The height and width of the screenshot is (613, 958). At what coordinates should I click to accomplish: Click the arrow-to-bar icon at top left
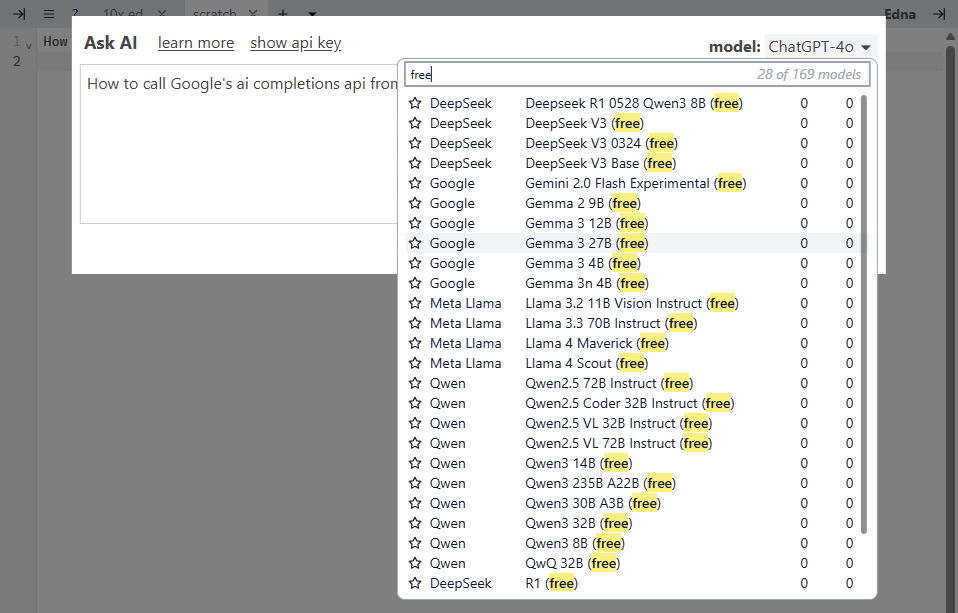pos(19,13)
